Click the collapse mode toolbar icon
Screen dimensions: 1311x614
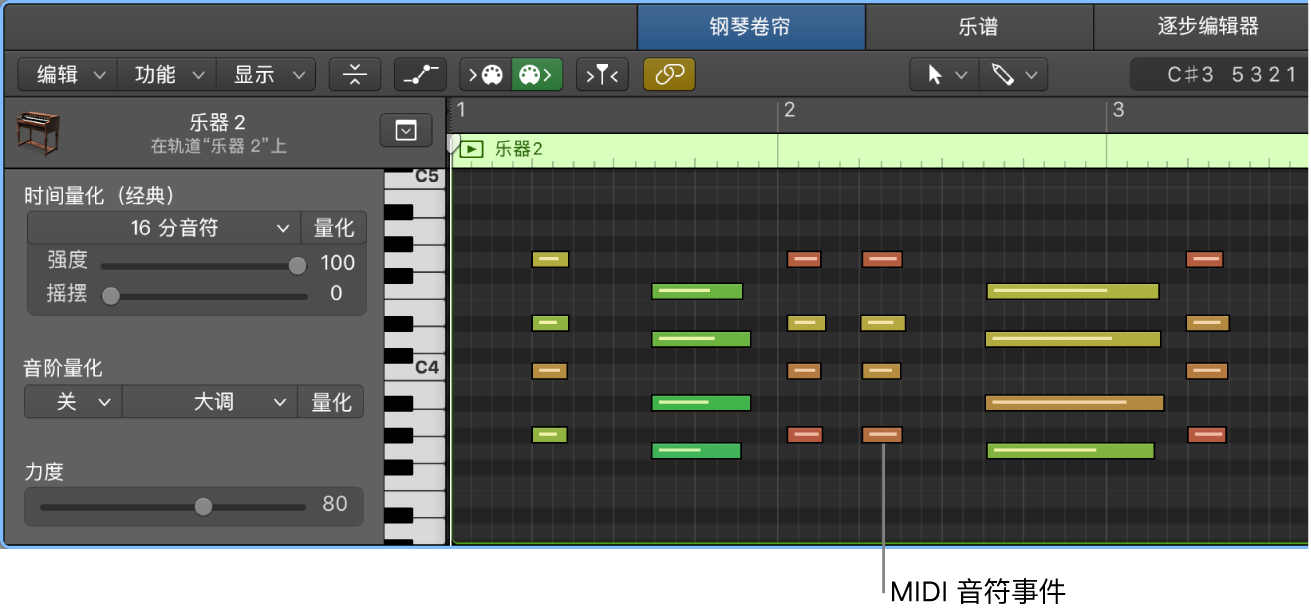point(355,74)
